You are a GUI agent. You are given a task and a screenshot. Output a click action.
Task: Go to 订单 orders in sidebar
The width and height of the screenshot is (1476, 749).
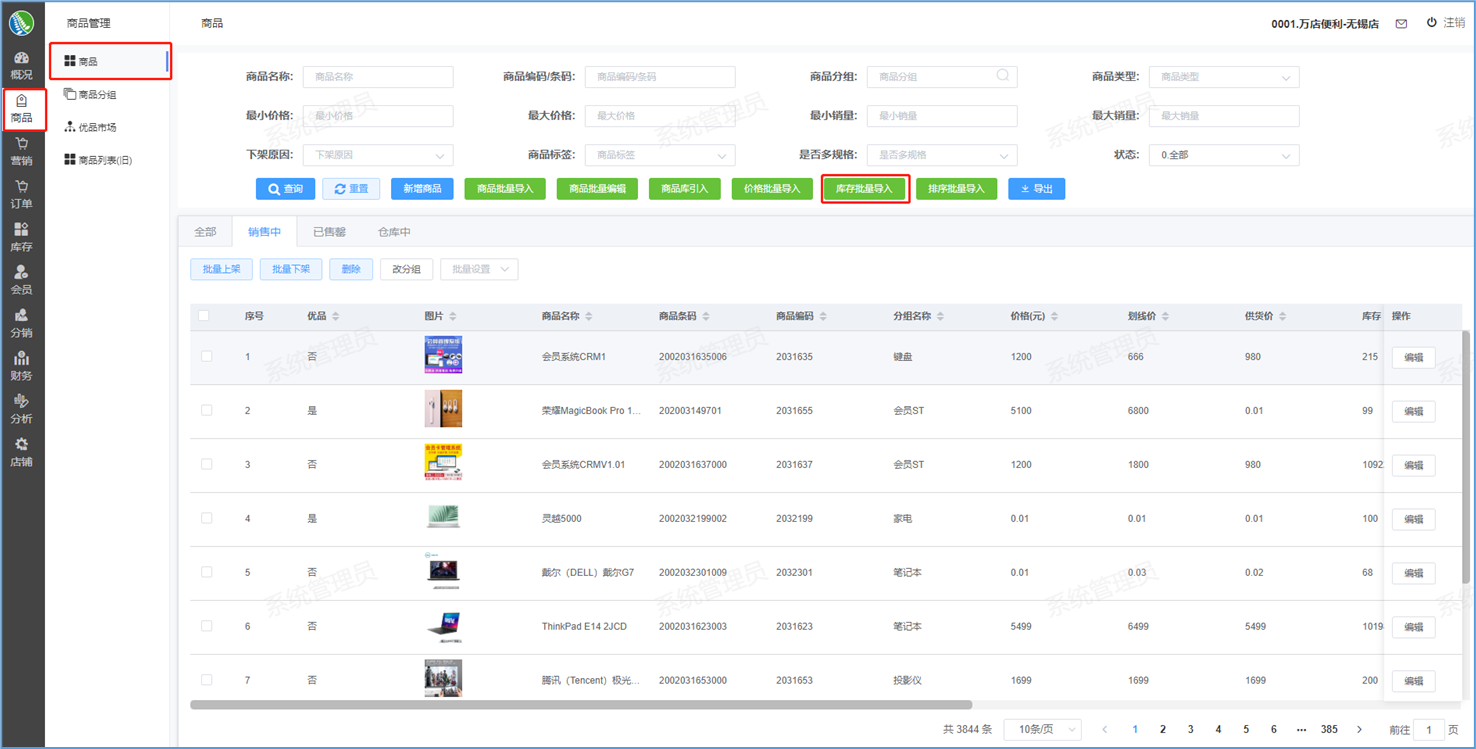coord(21,194)
